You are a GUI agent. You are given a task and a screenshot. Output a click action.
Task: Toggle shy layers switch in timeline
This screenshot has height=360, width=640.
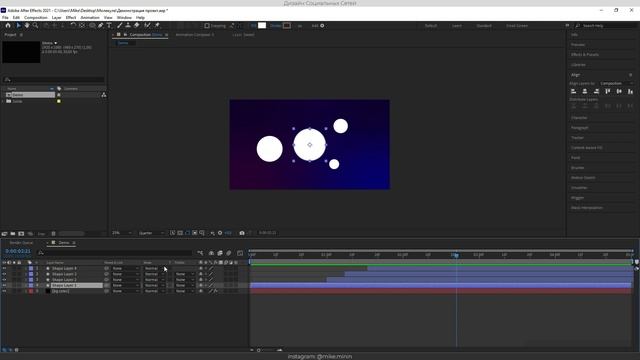211,253
